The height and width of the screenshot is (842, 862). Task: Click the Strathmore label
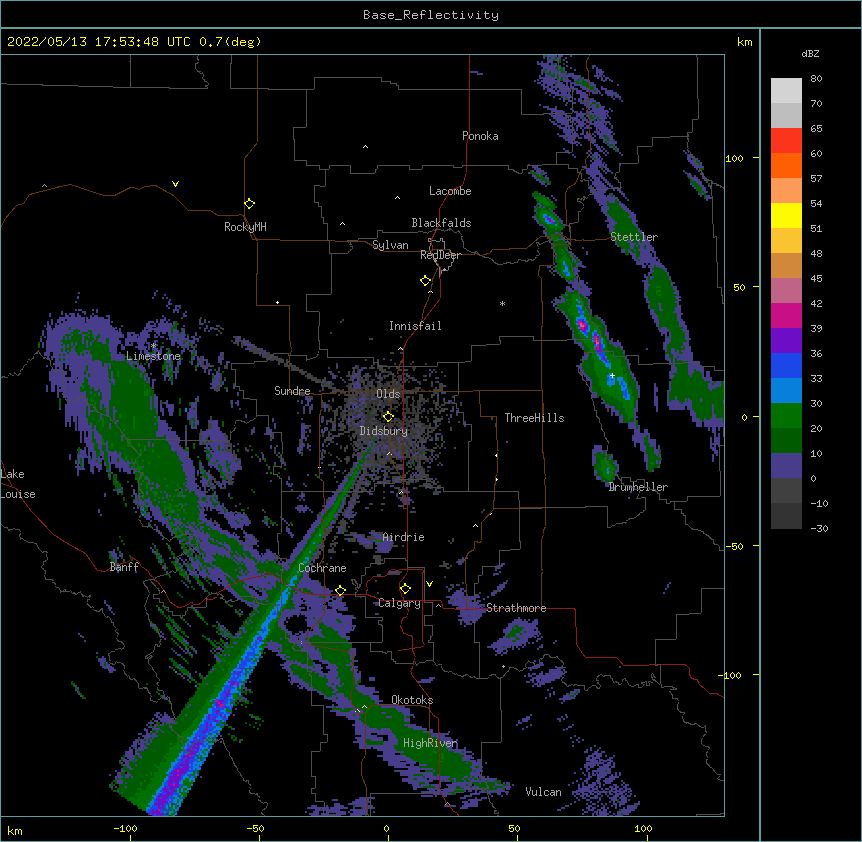point(516,608)
